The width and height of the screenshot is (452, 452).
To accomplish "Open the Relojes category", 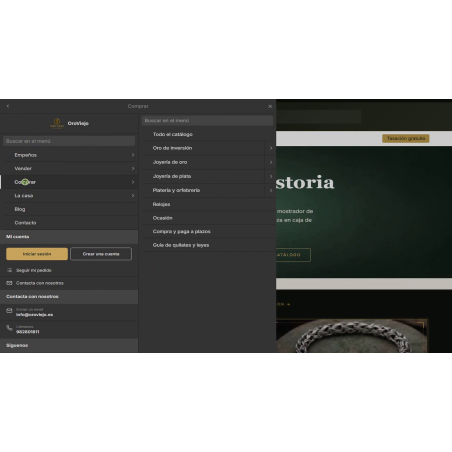I will [x=161, y=204].
